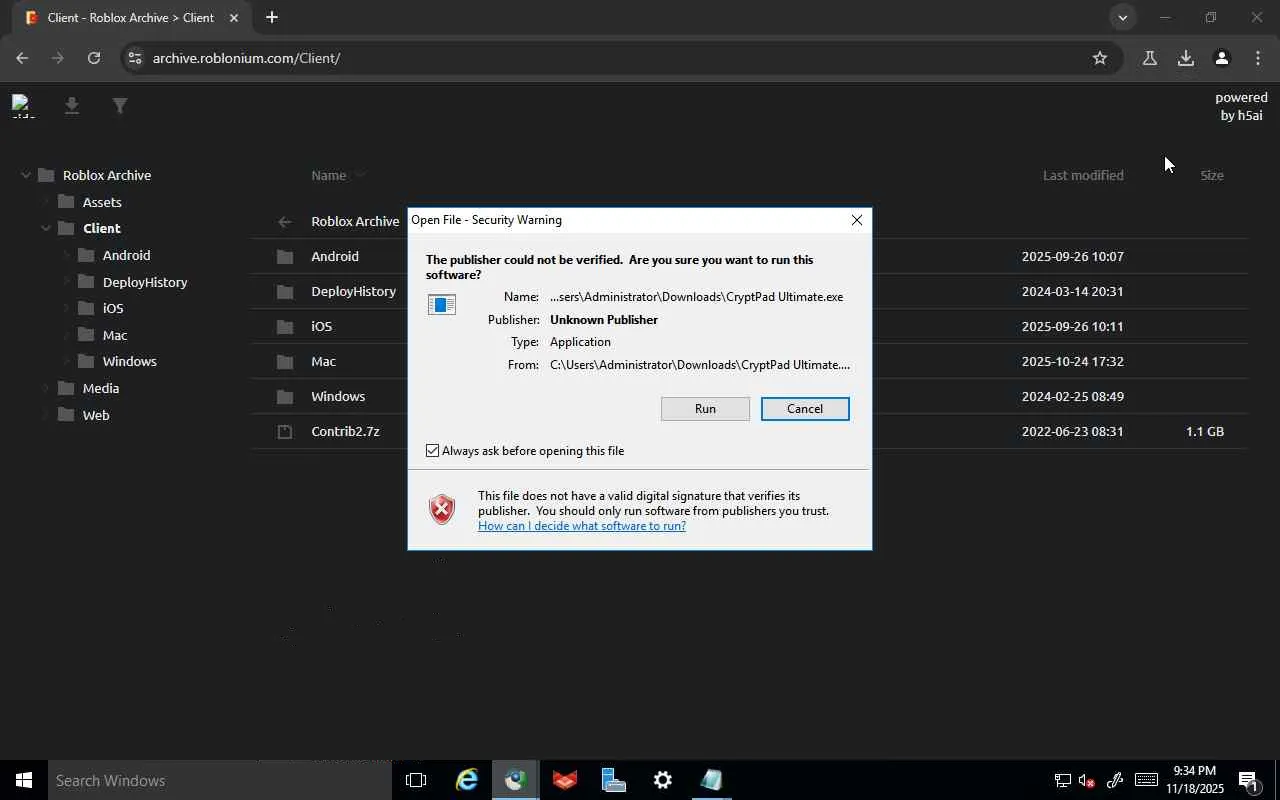Click the h5ai logo icon
This screenshot has width=1280, height=800.
tap(23, 105)
